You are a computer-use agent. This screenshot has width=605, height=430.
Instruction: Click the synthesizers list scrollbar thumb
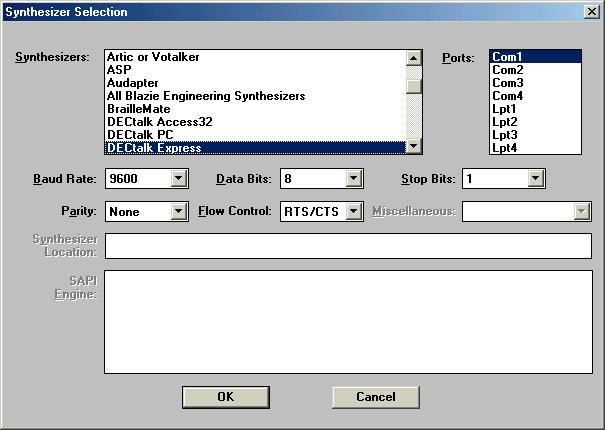(414, 86)
